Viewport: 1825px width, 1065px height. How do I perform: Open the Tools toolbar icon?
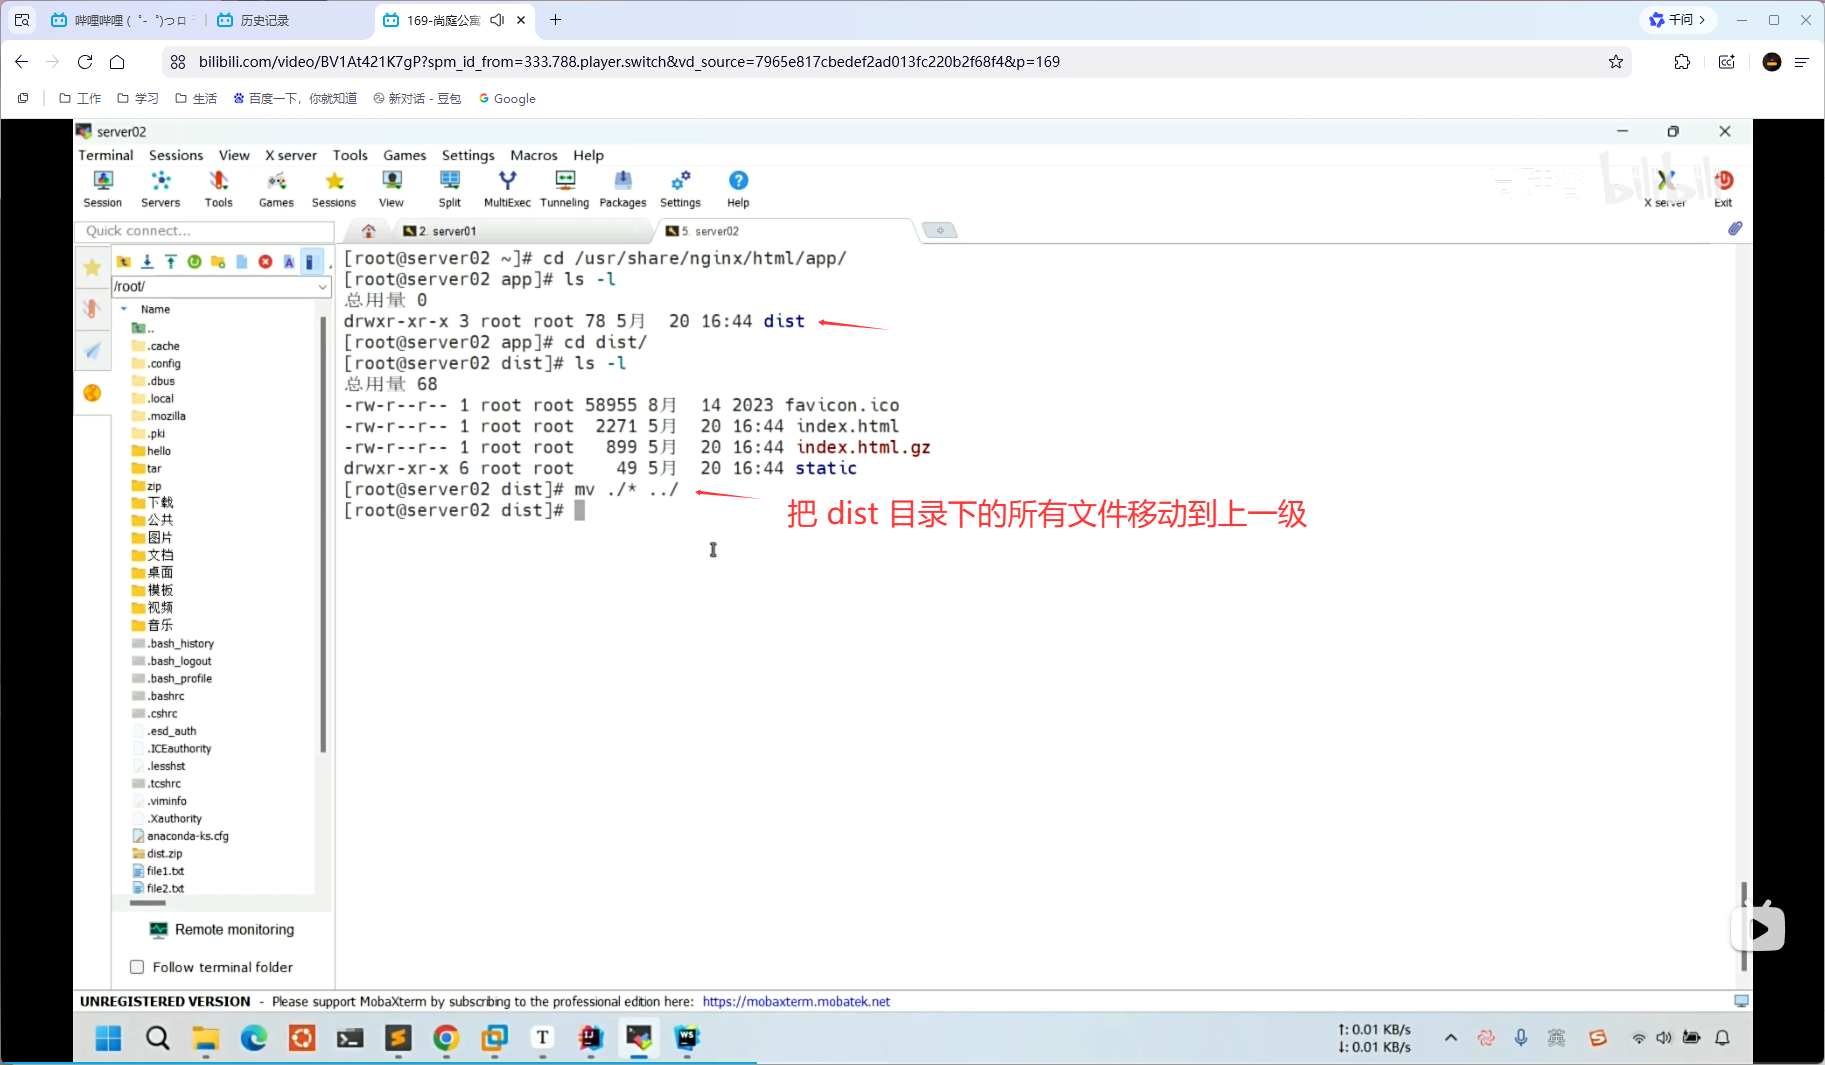click(218, 189)
